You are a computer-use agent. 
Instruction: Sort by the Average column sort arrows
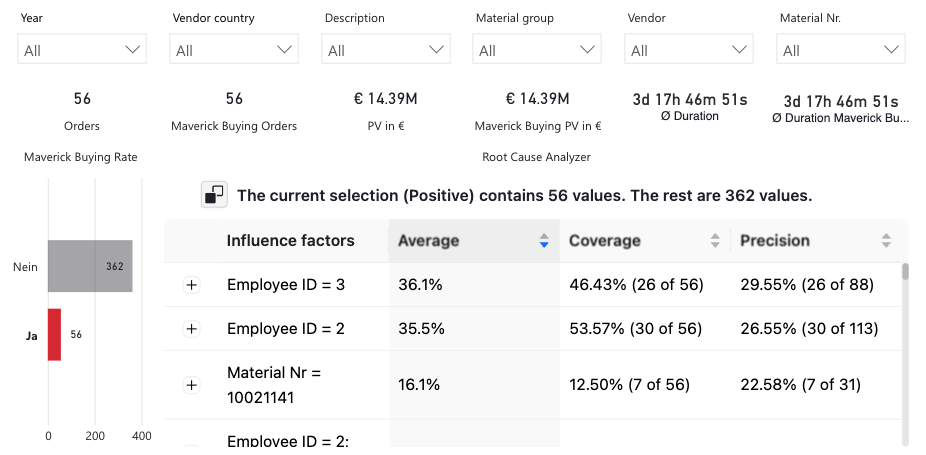544,241
